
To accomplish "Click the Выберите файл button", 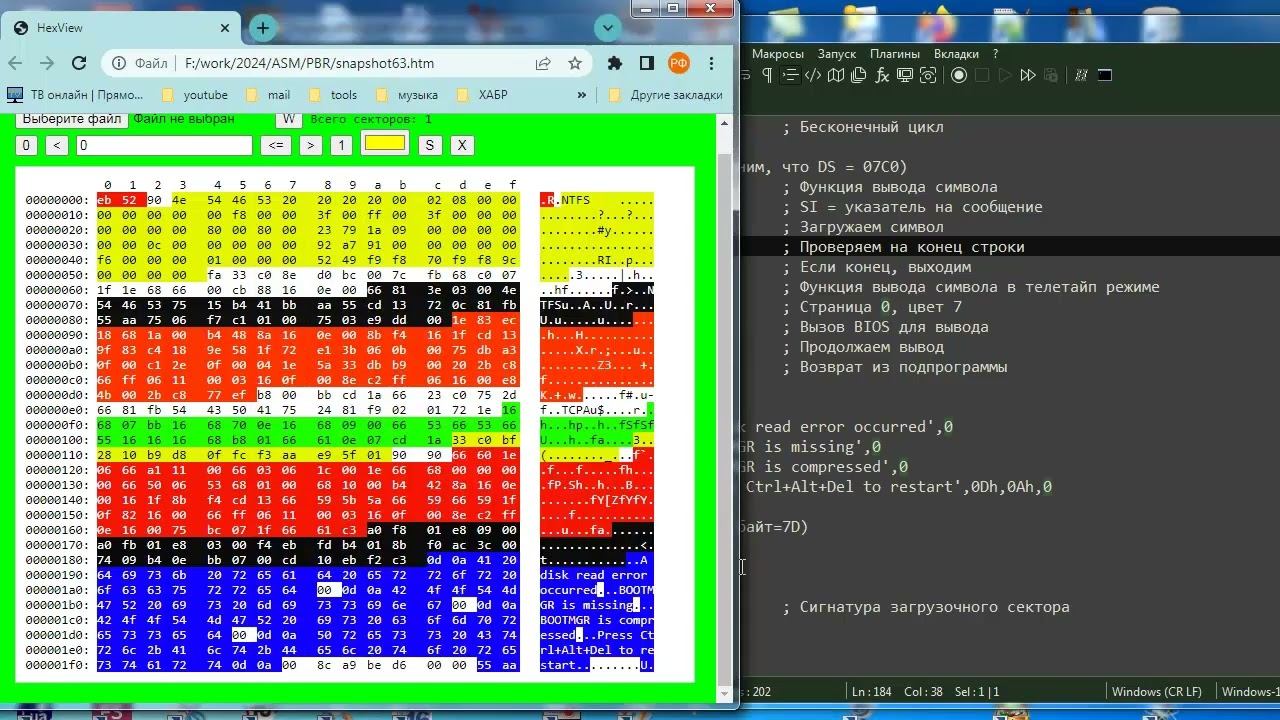I will pos(72,119).
